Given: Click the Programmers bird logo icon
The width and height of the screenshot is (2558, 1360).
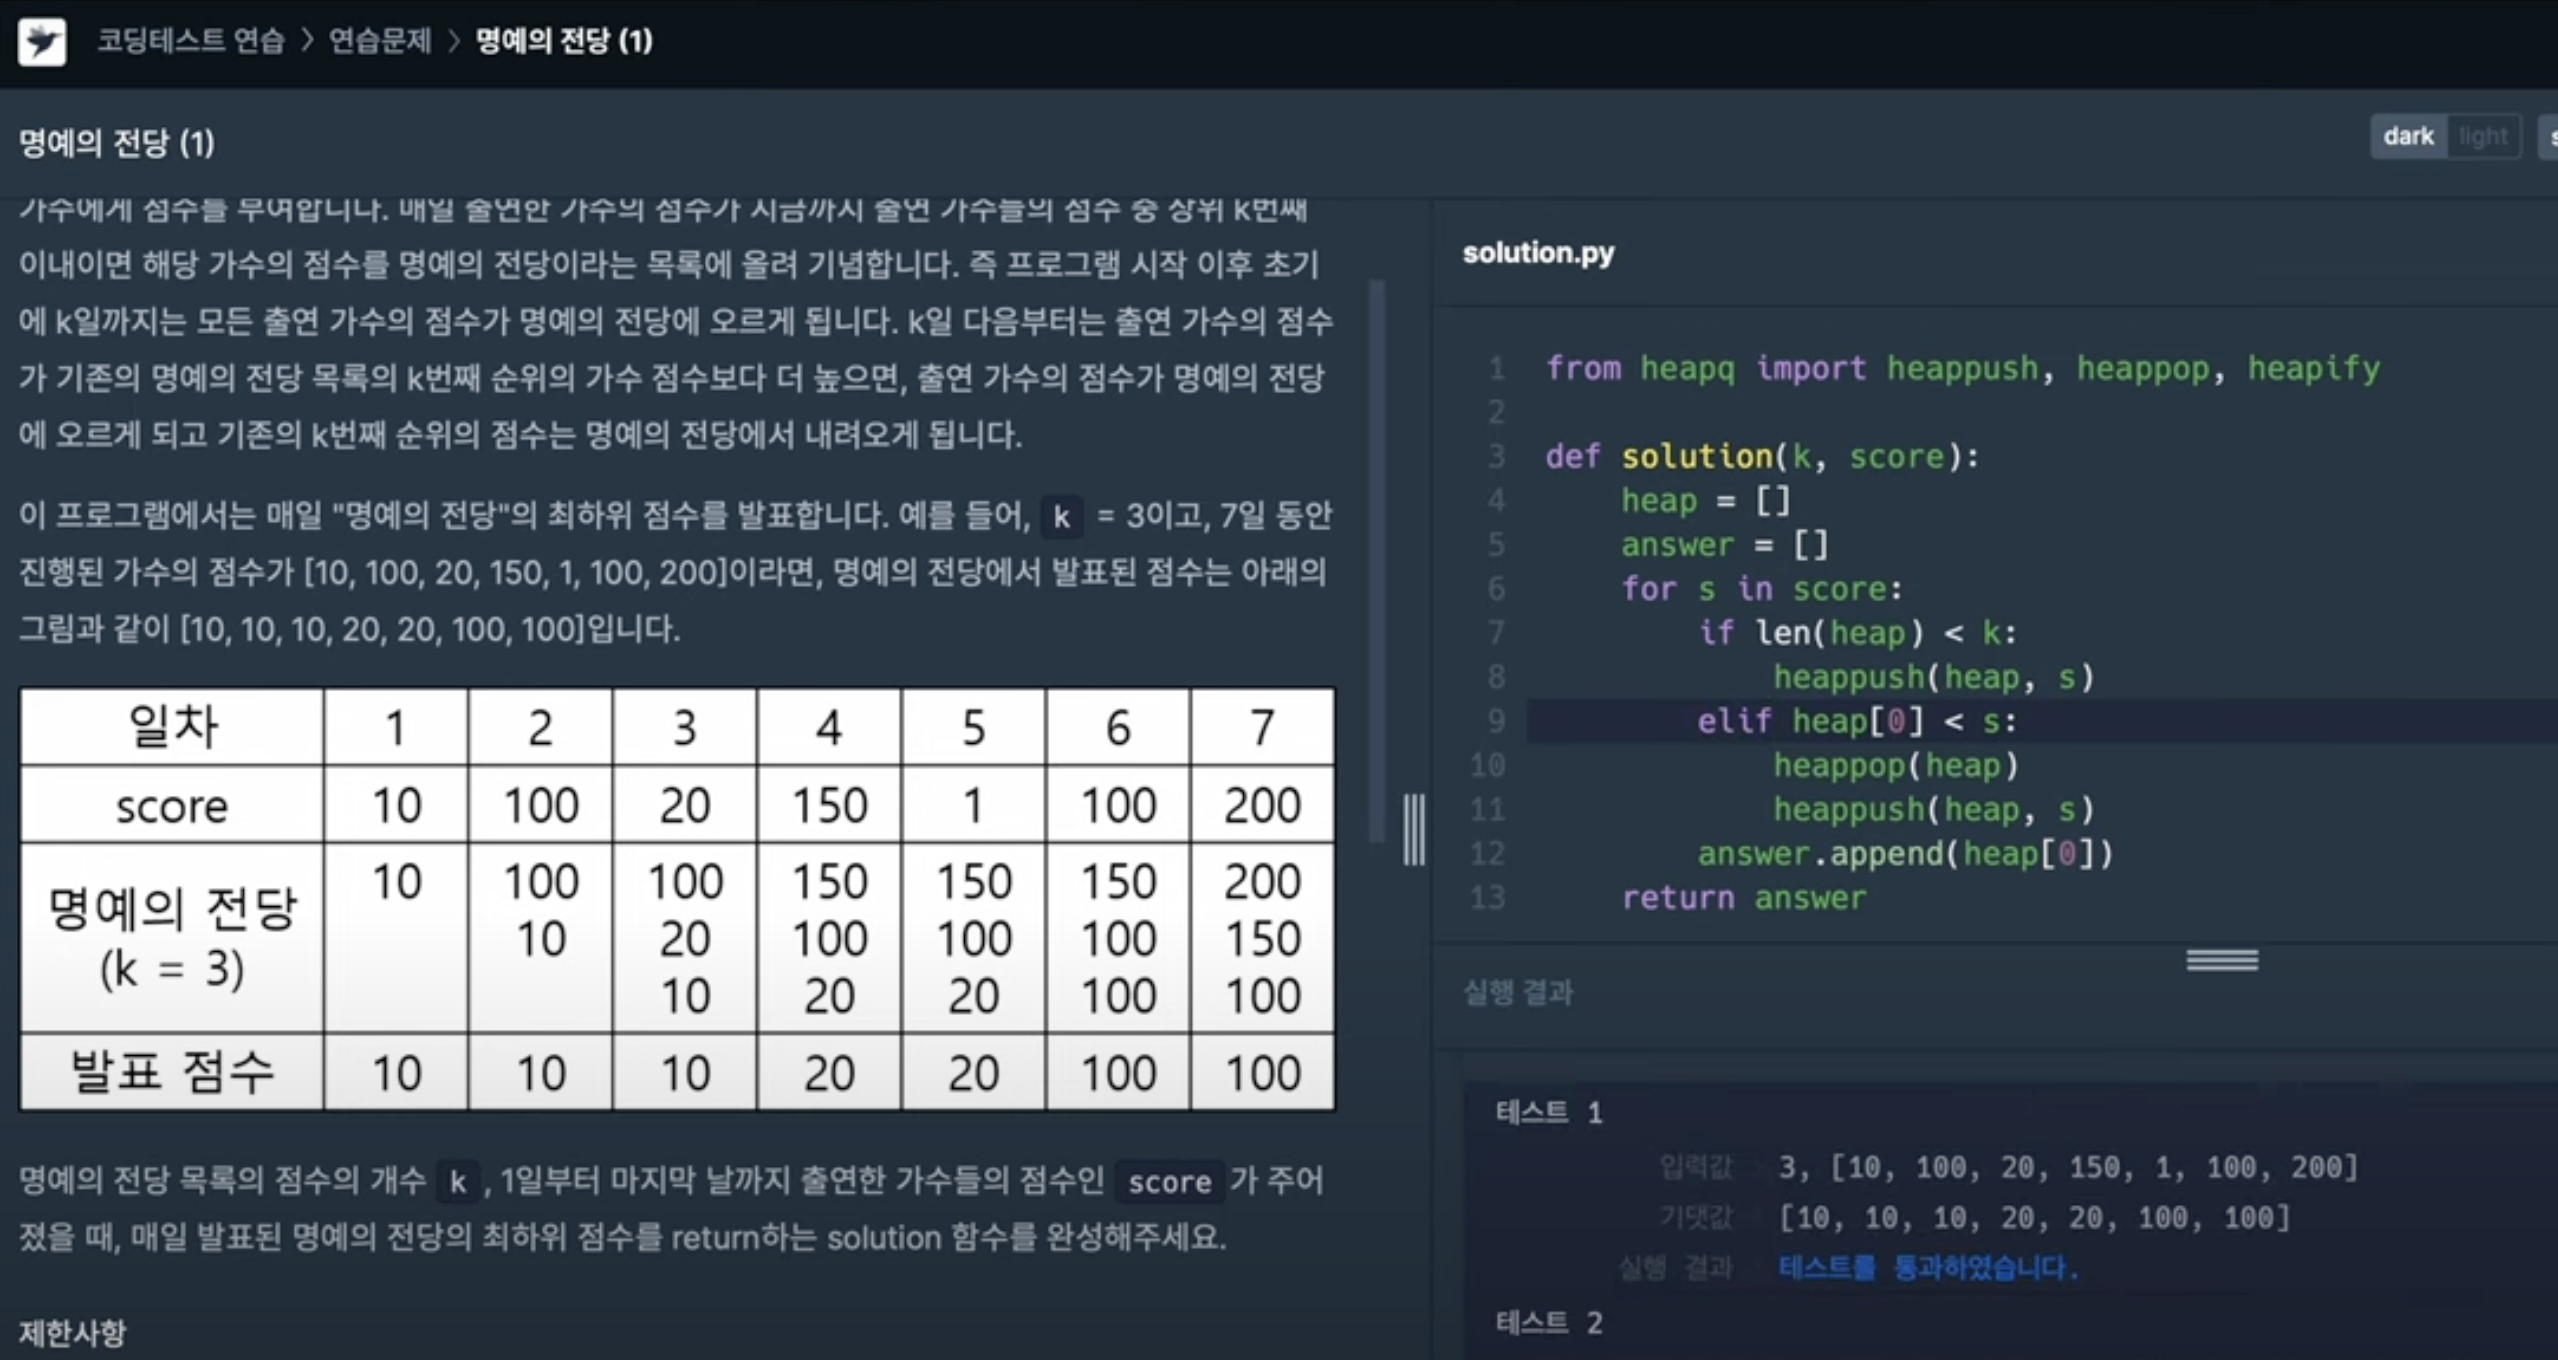Looking at the screenshot, I should point(42,41).
